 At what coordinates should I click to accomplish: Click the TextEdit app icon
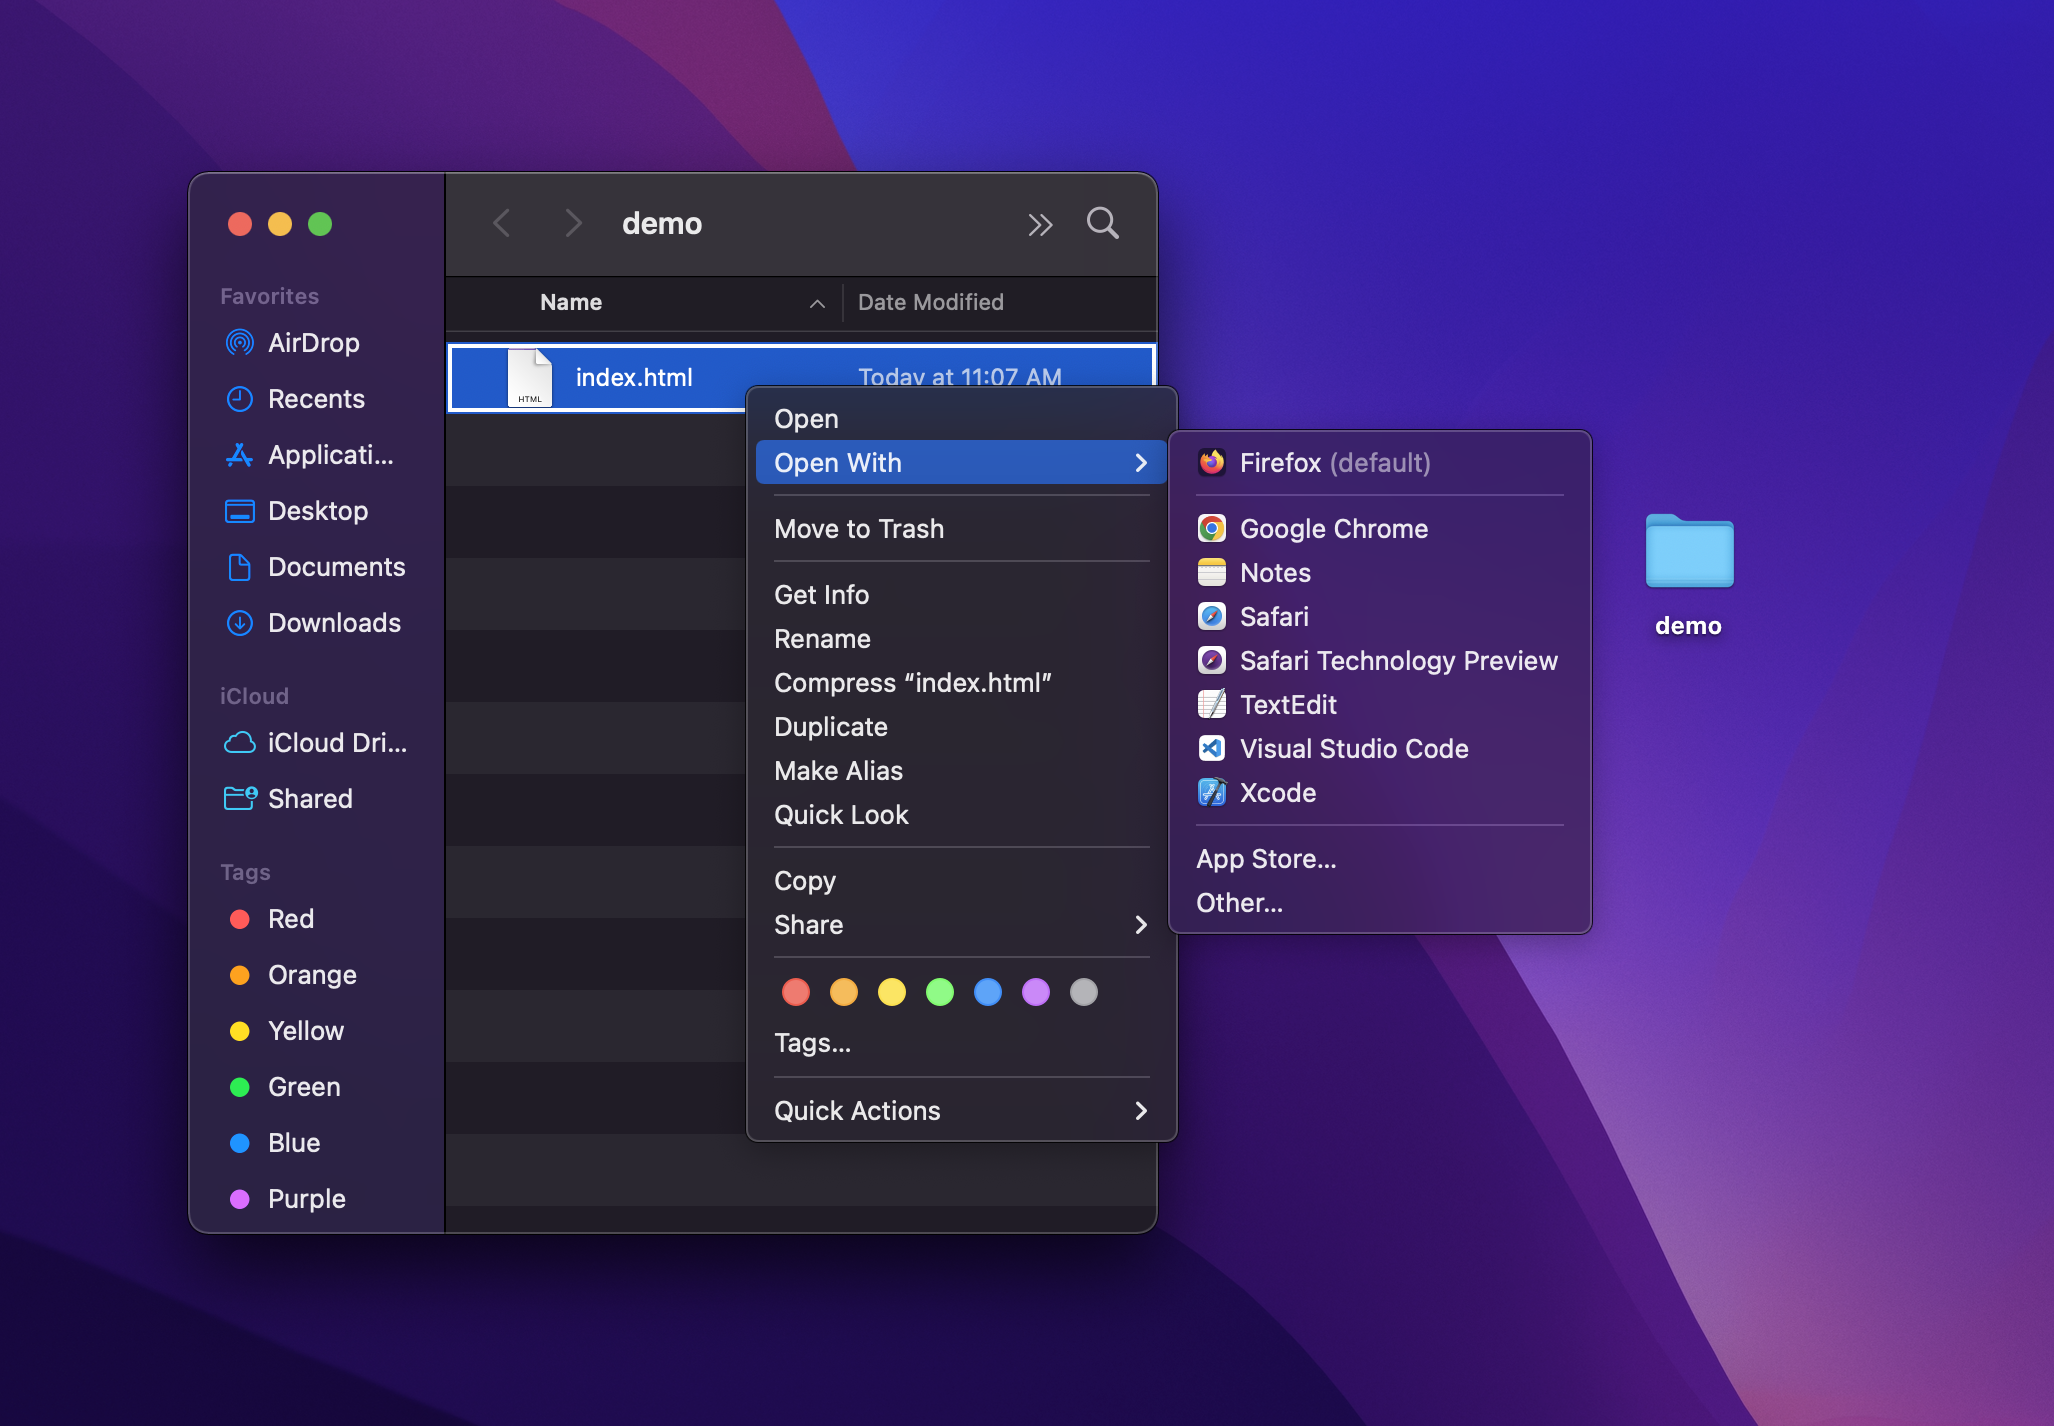[1212, 704]
